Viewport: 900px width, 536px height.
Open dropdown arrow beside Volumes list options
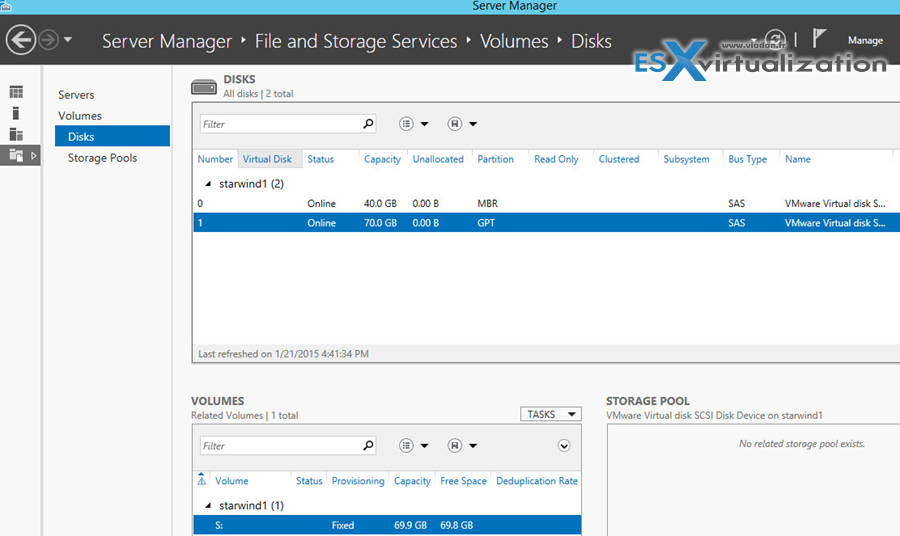[425, 446]
